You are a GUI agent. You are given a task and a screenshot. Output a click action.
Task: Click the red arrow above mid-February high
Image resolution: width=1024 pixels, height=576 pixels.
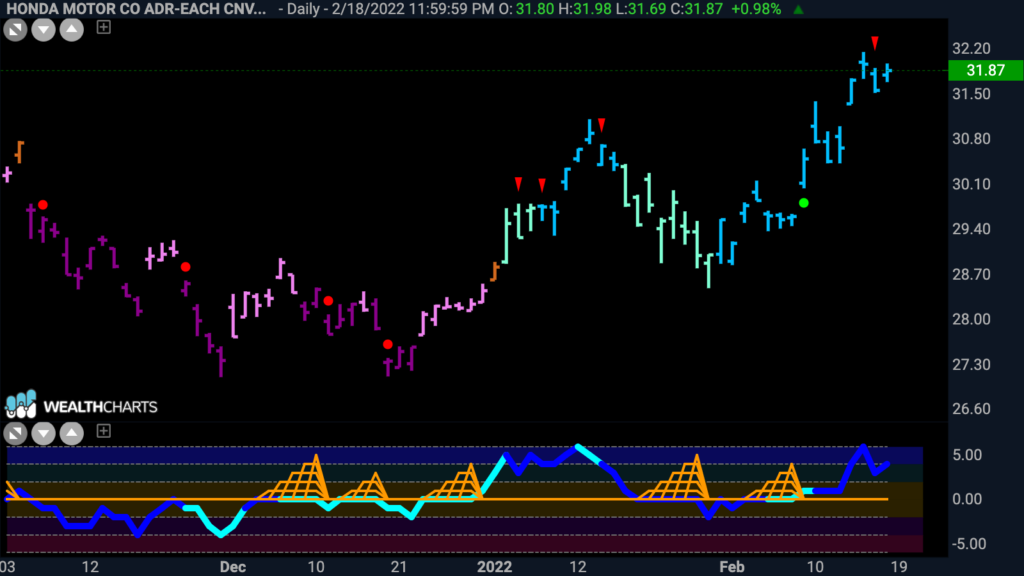[874, 43]
